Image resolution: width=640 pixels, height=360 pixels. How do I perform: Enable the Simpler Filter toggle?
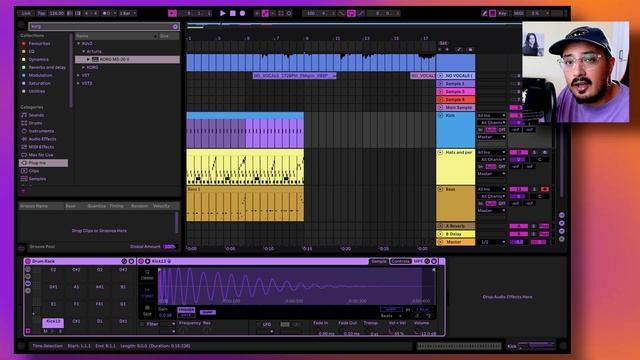point(142,324)
